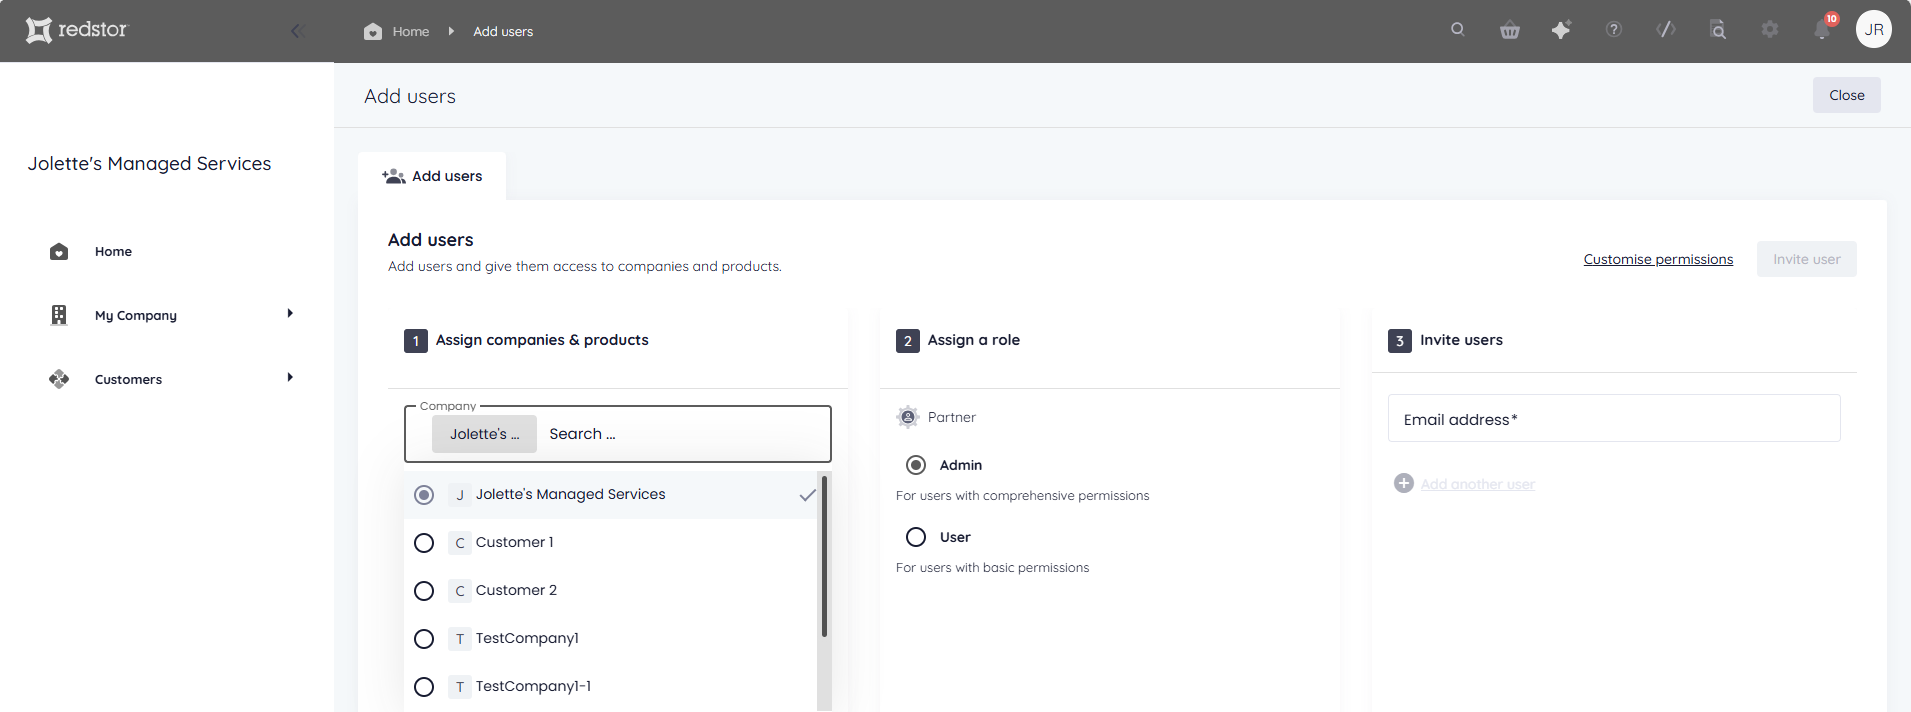
Task: Click the developer code brackets icon
Action: pyautogui.click(x=1666, y=30)
